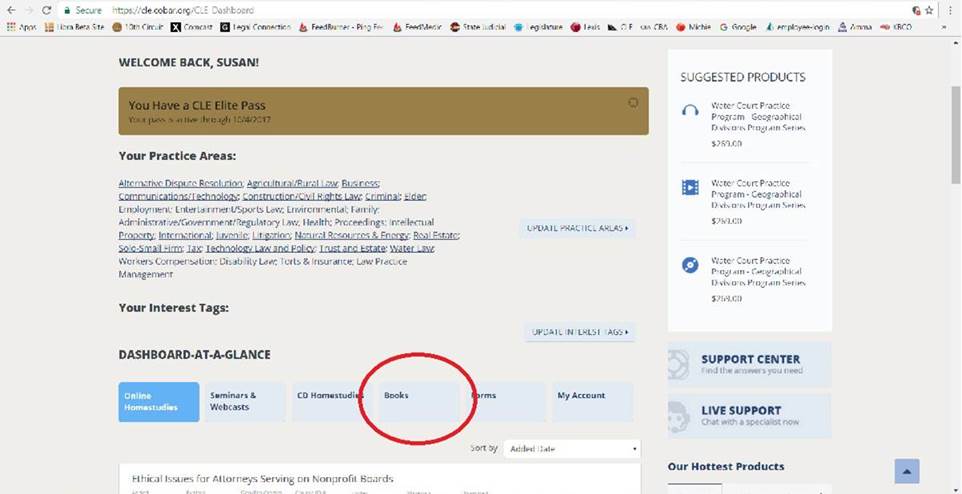This screenshot has height=494, width=962.
Task: Open Communications/Technology practice area link
Action: [179, 196]
